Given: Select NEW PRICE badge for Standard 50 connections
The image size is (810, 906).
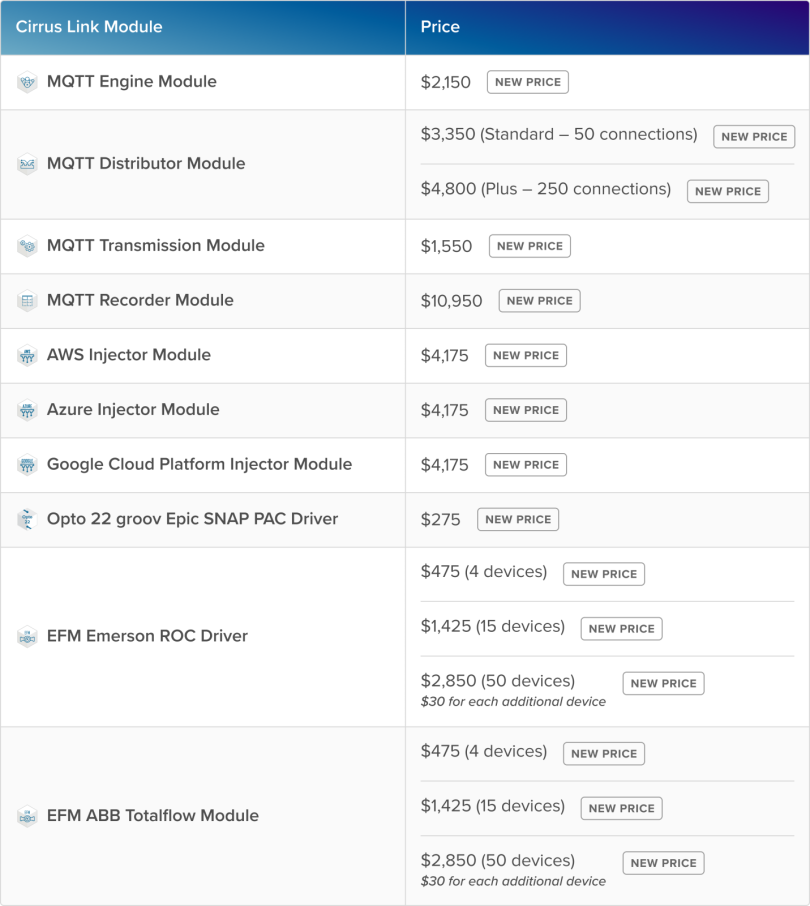Looking at the screenshot, I should (x=755, y=137).
